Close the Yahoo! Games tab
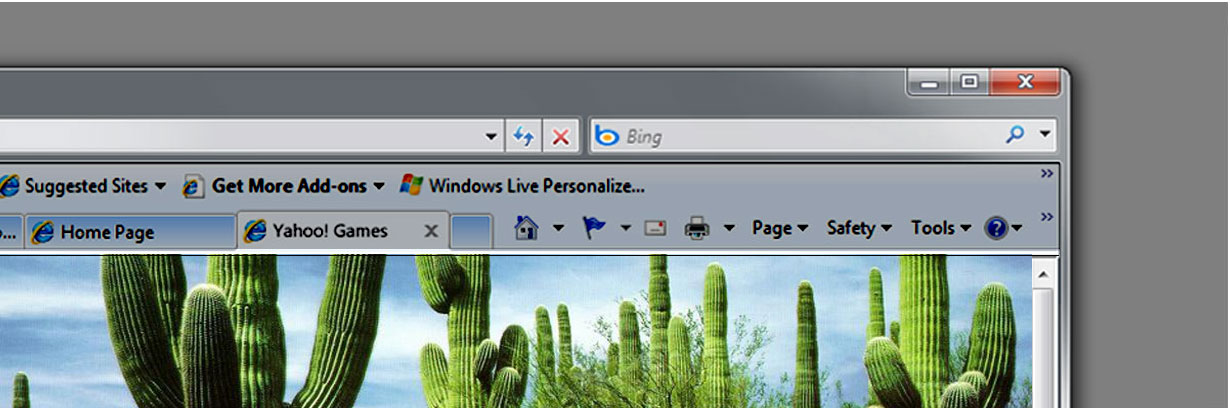This screenshot has width=1230, height=408. (x=431, y=231)
